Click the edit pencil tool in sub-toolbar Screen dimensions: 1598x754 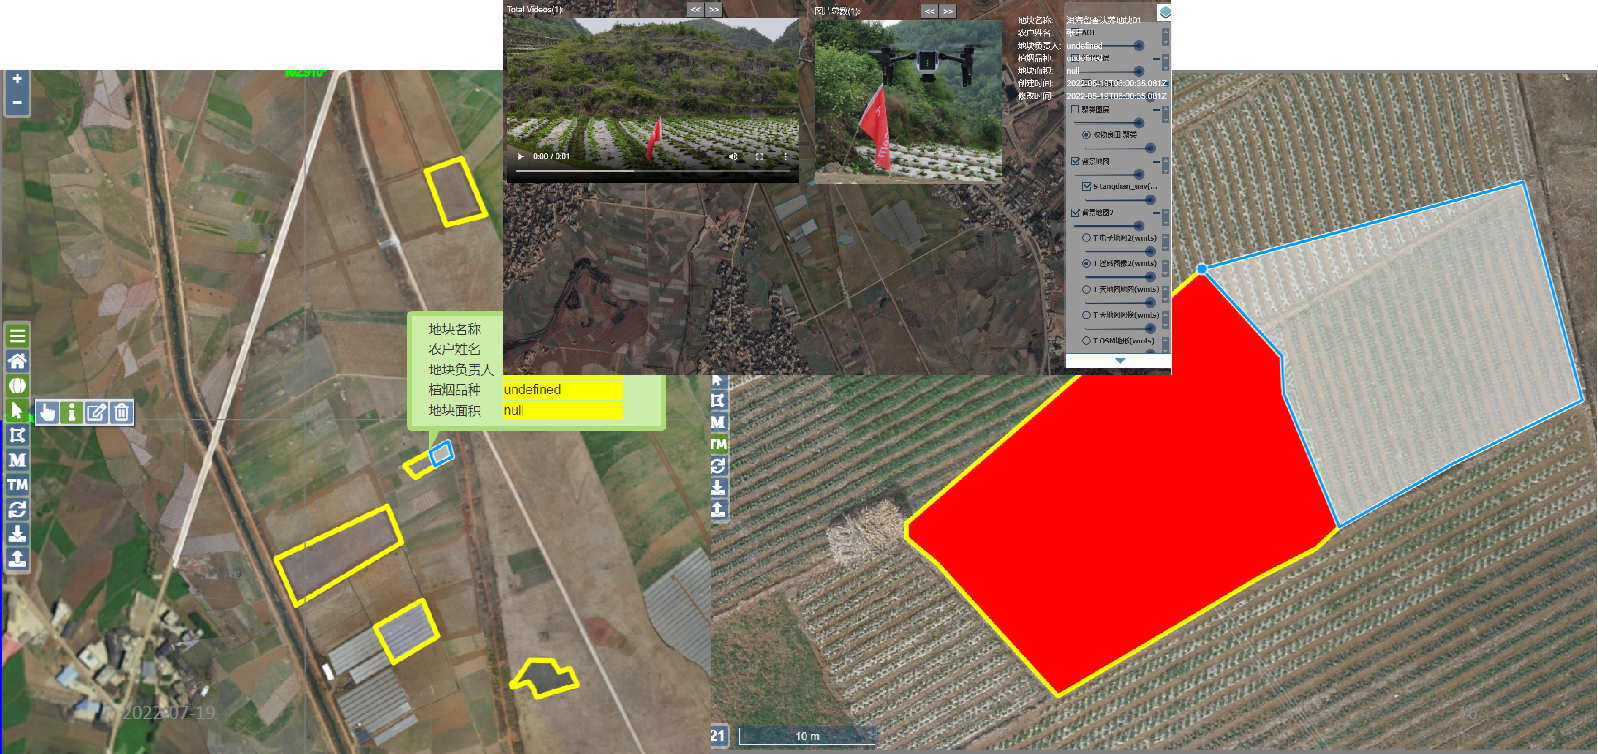click(96, 412)
